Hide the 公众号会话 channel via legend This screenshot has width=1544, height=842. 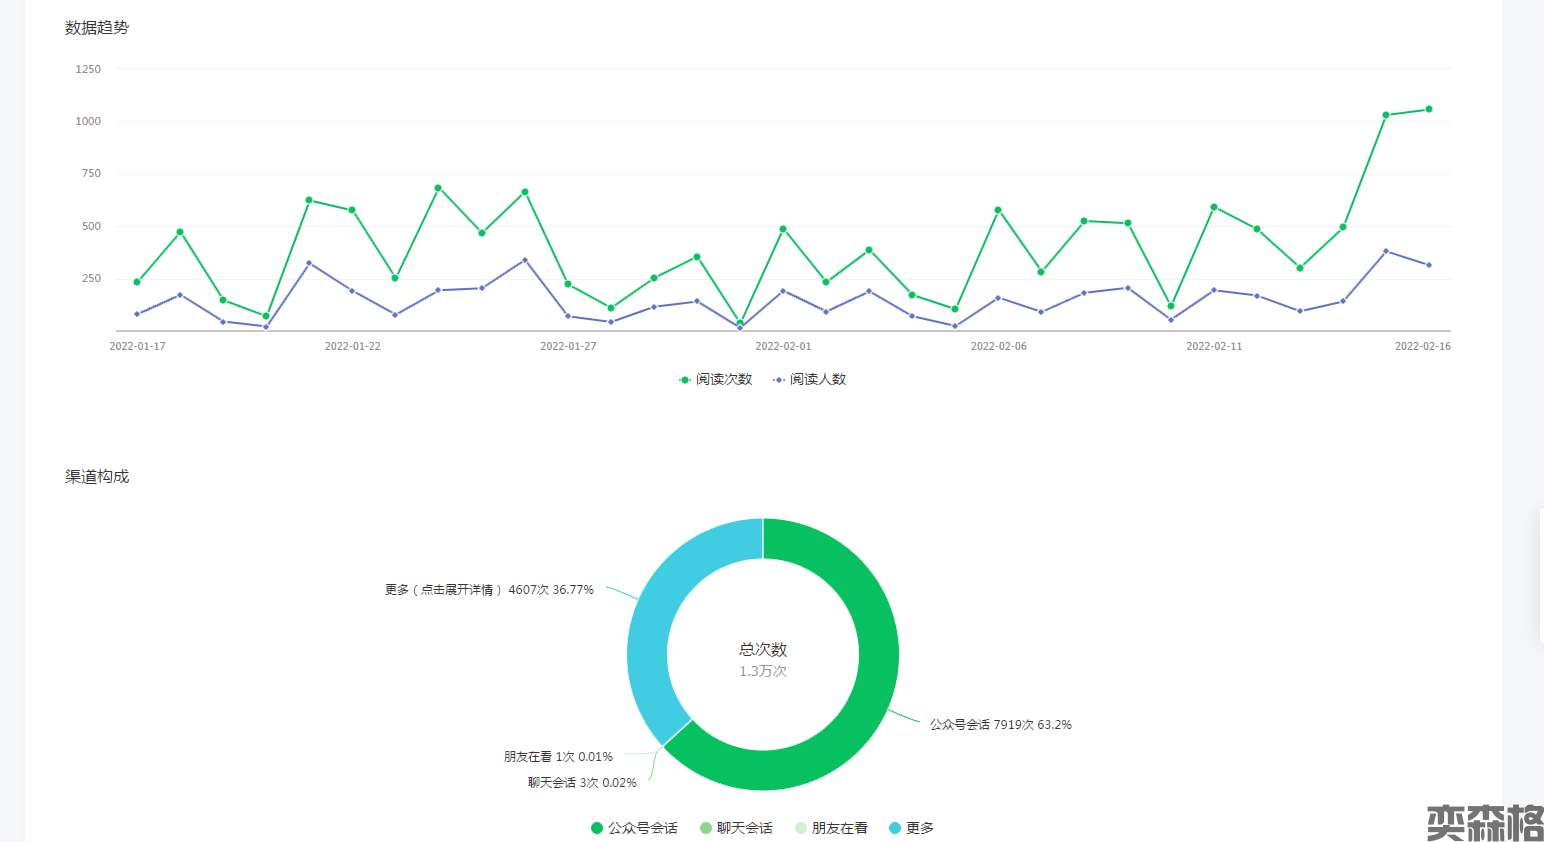(635, 828)
